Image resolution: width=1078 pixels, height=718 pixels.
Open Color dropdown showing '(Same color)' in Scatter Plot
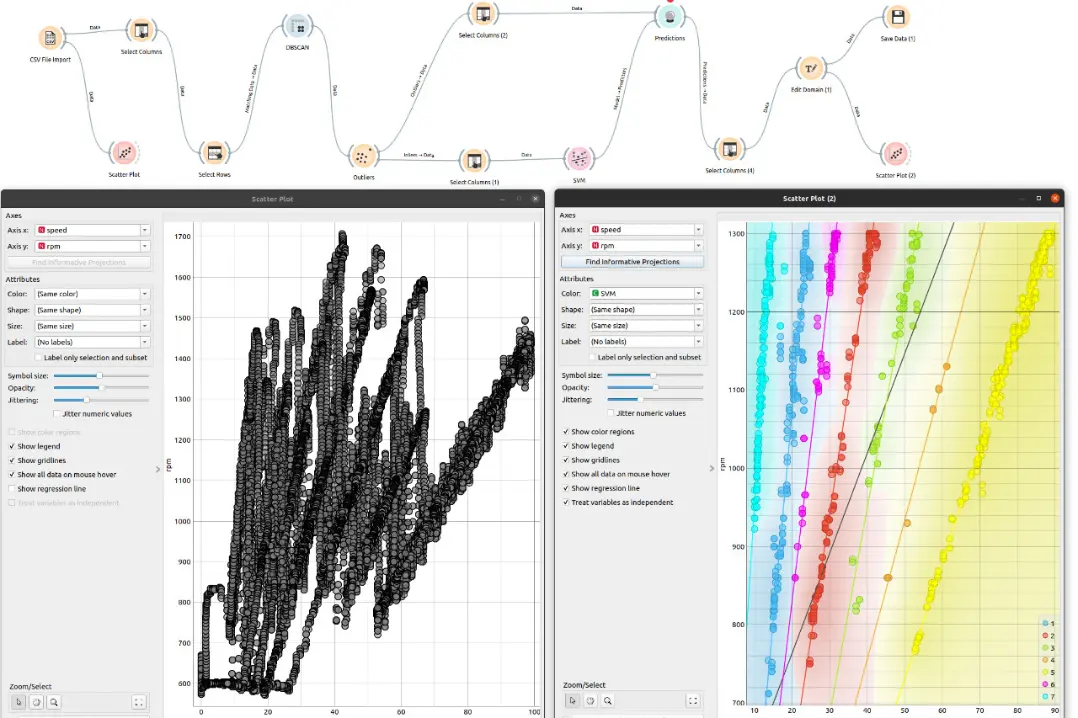93,294
